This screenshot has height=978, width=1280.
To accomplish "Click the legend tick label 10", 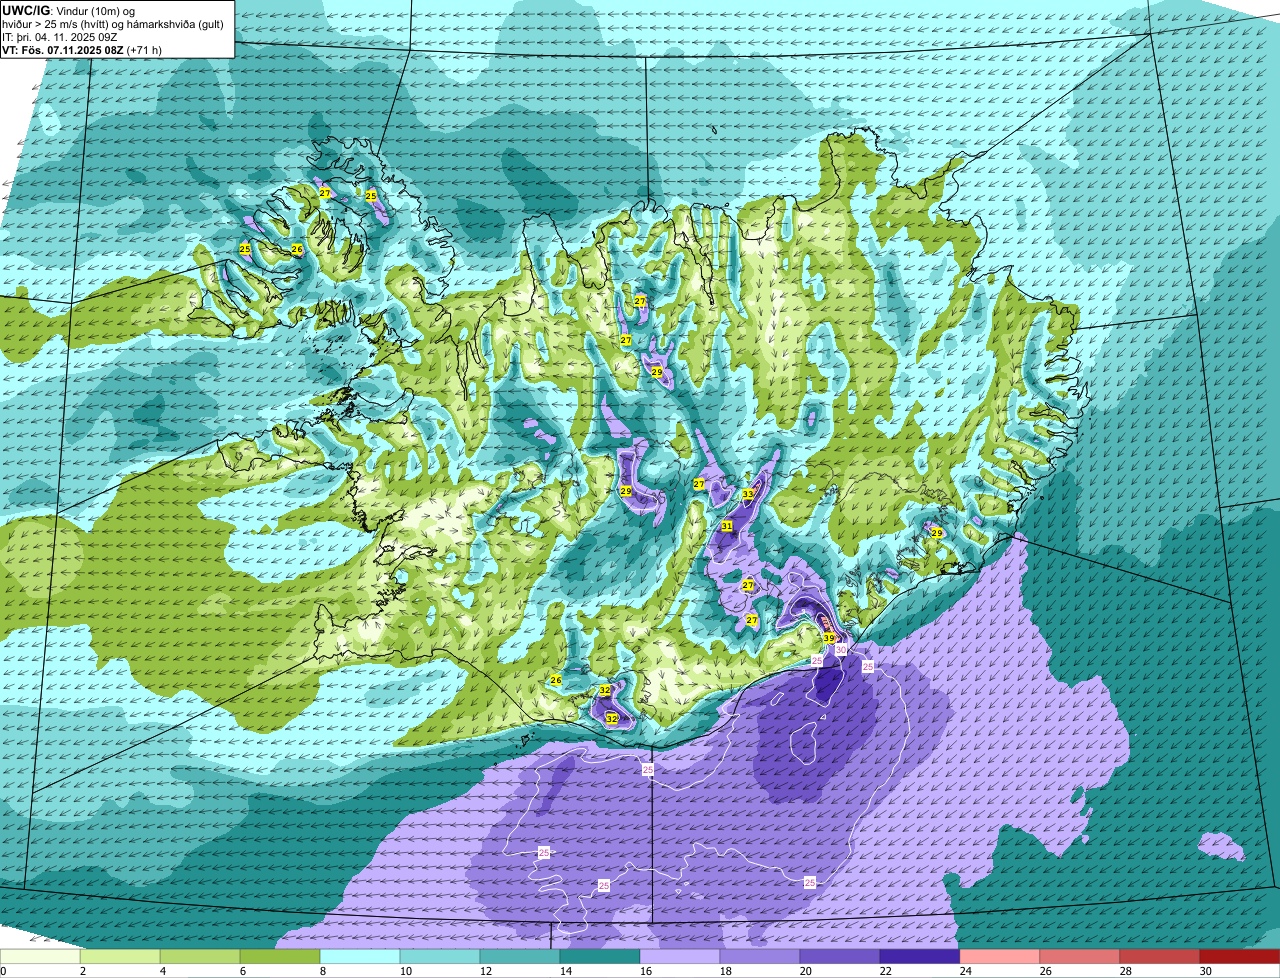I will click(x=404, y=971).
